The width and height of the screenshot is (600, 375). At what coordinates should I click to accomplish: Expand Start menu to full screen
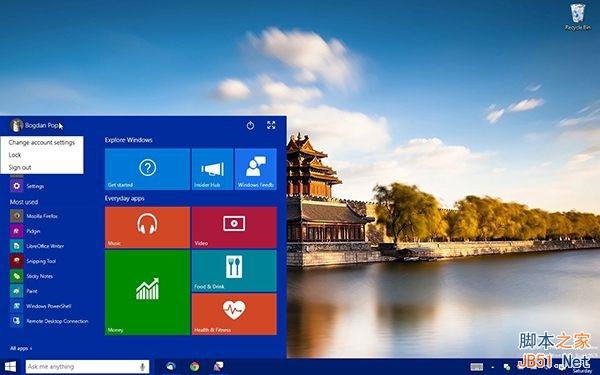(271, 125)
